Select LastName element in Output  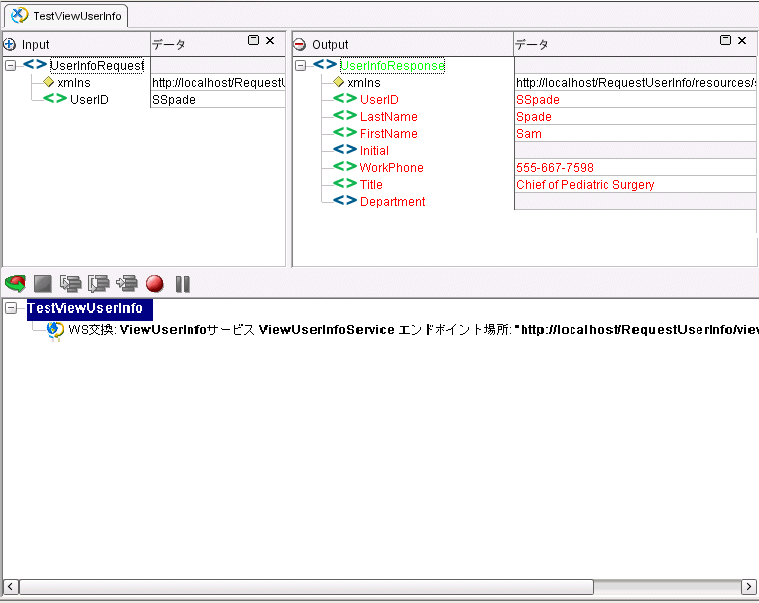pos(389,117)
